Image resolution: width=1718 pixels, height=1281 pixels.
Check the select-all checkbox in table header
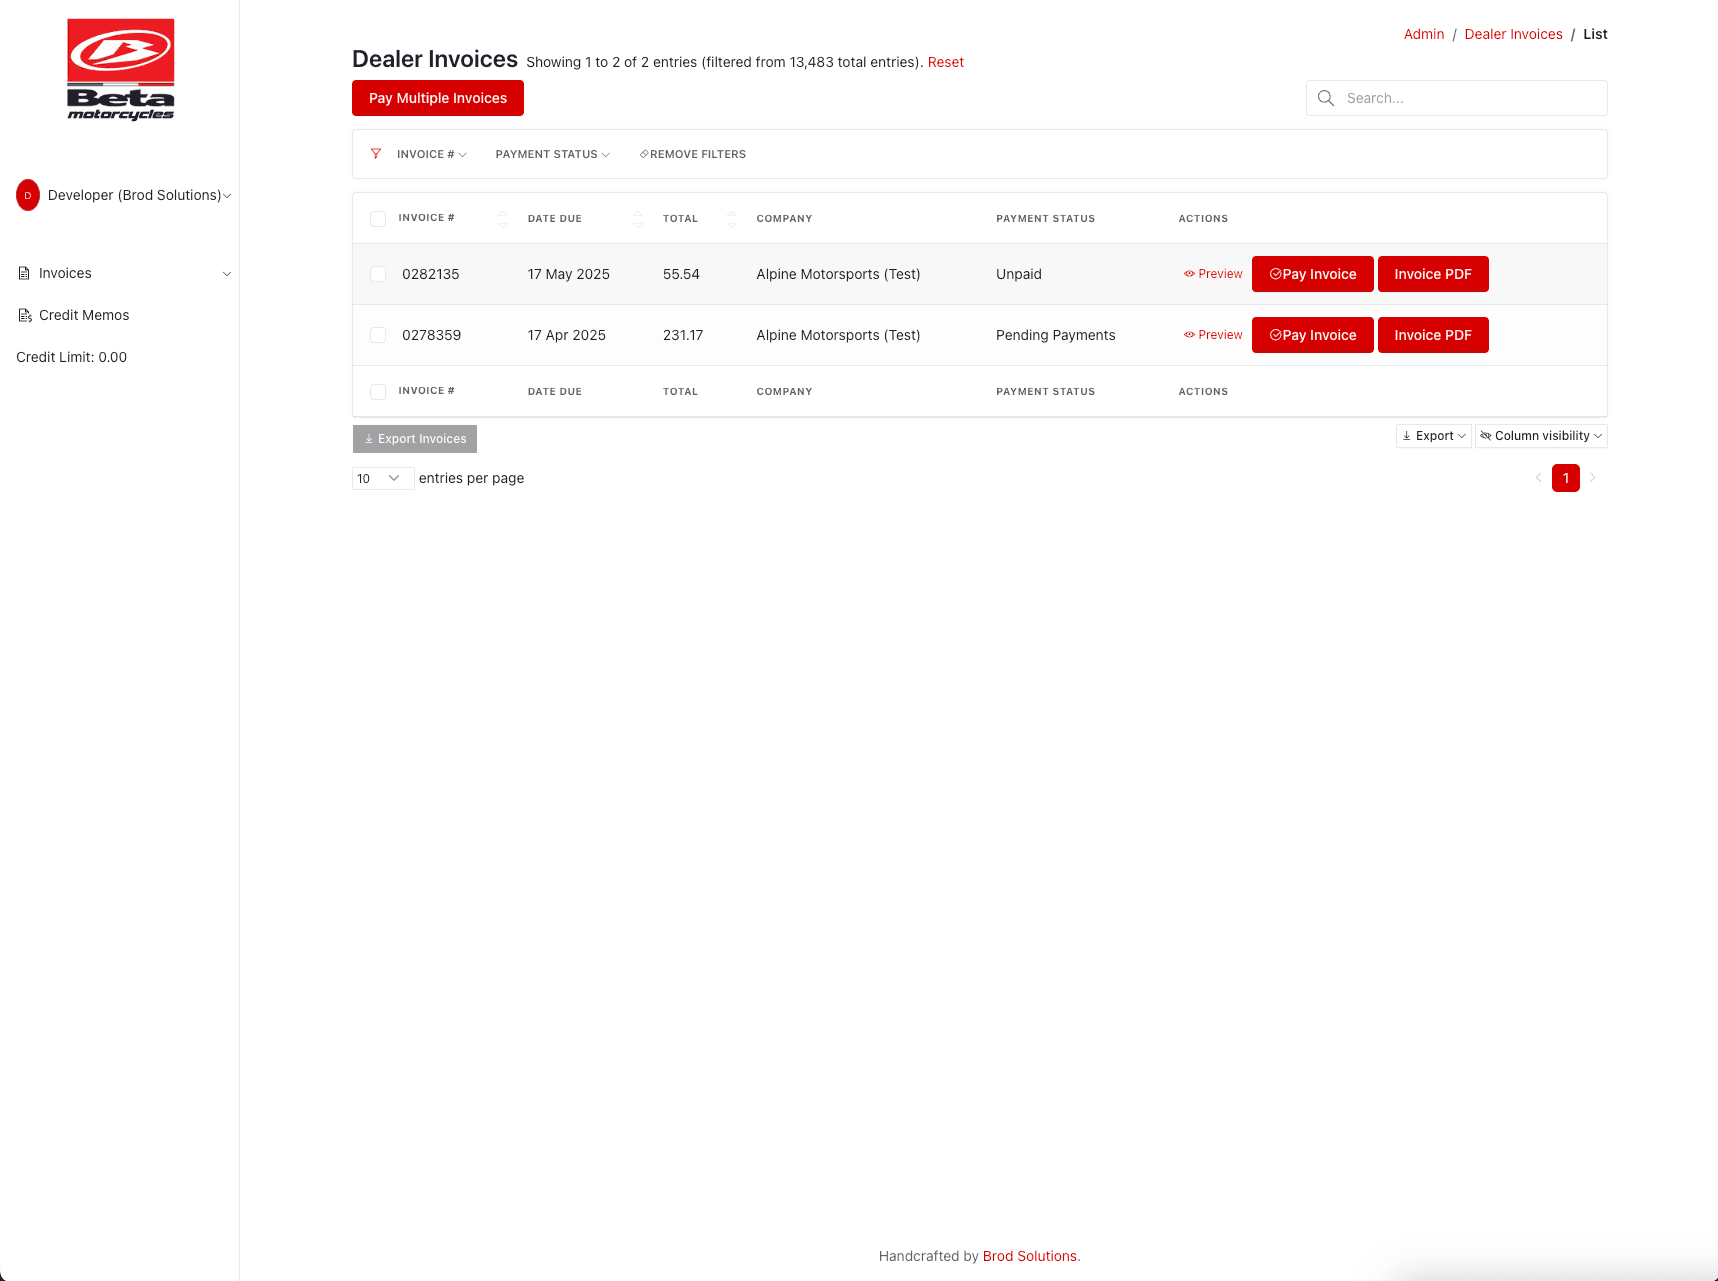(x=378, y=218)
